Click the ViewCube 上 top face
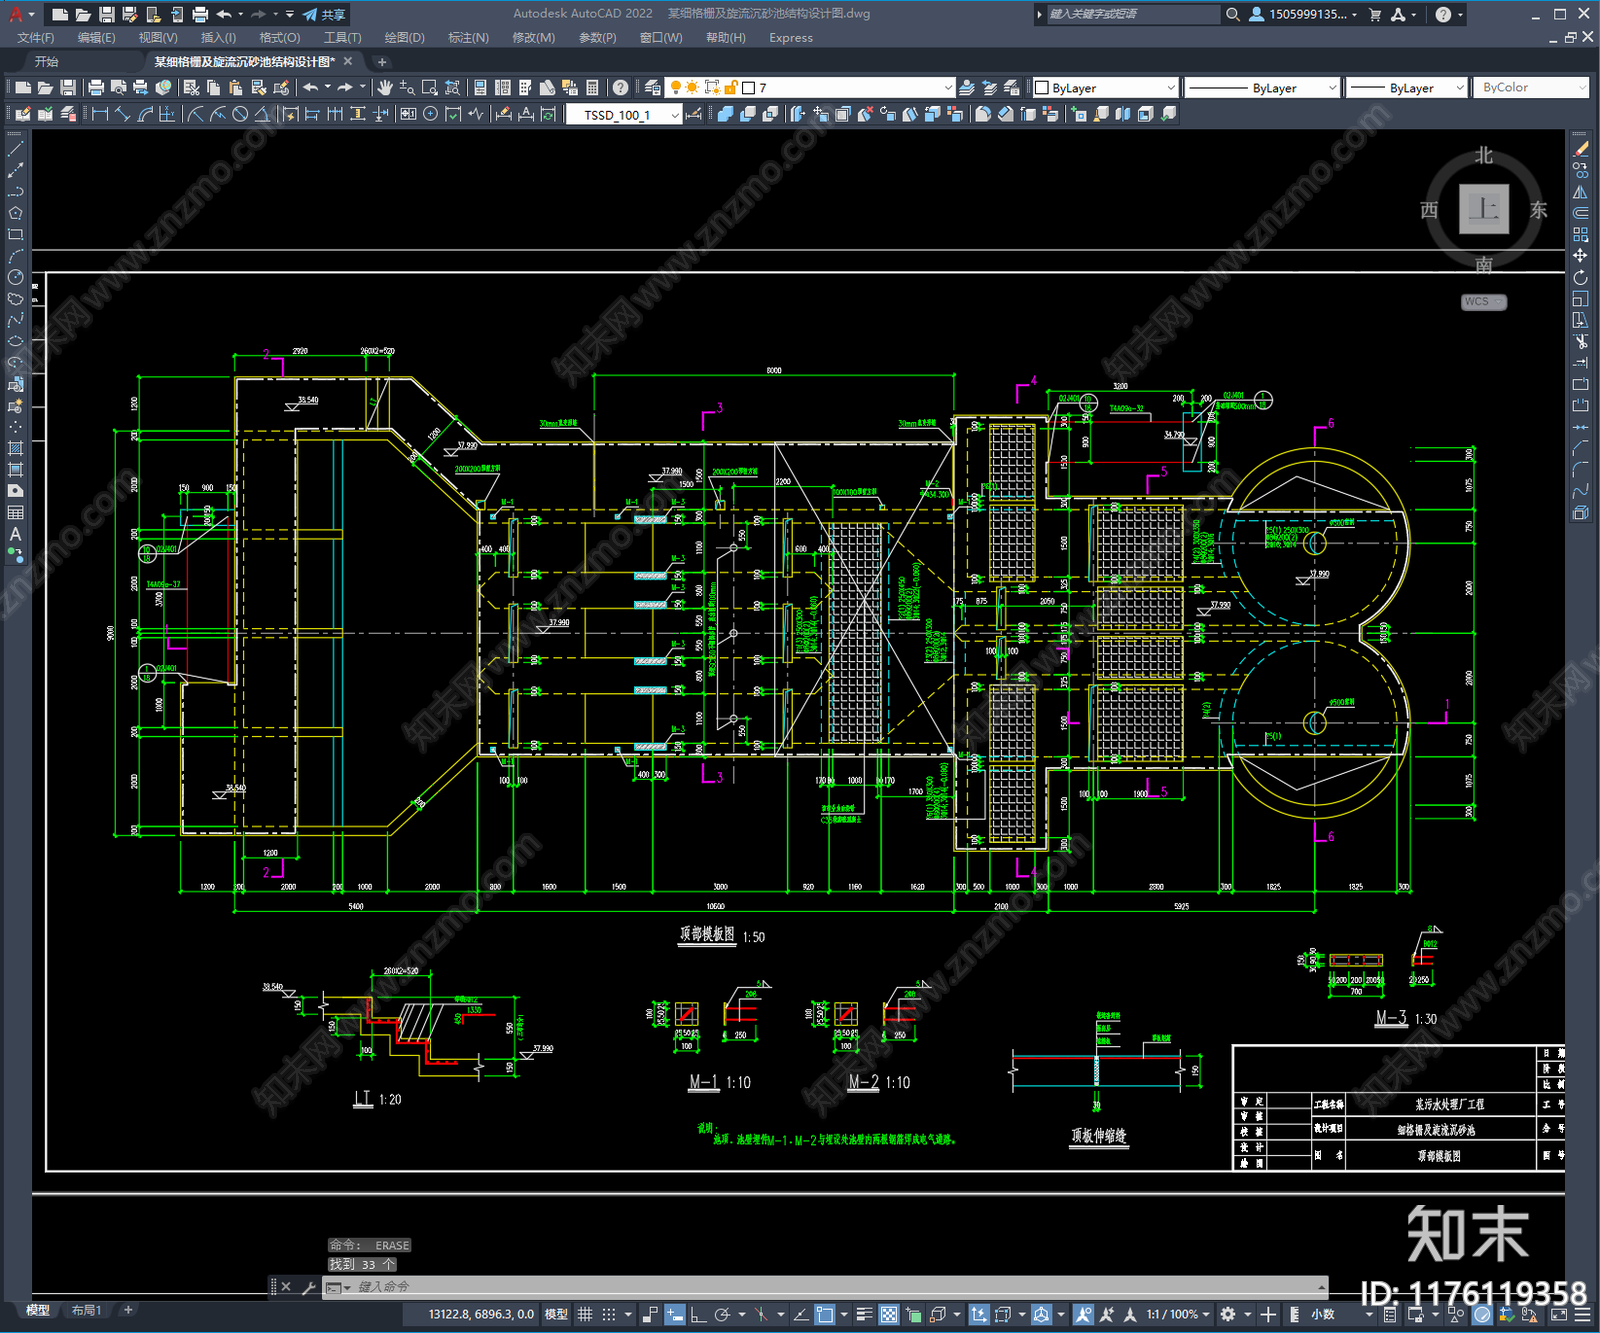This screenshot has height=1333, width=1600. [x=1484, y=209]
